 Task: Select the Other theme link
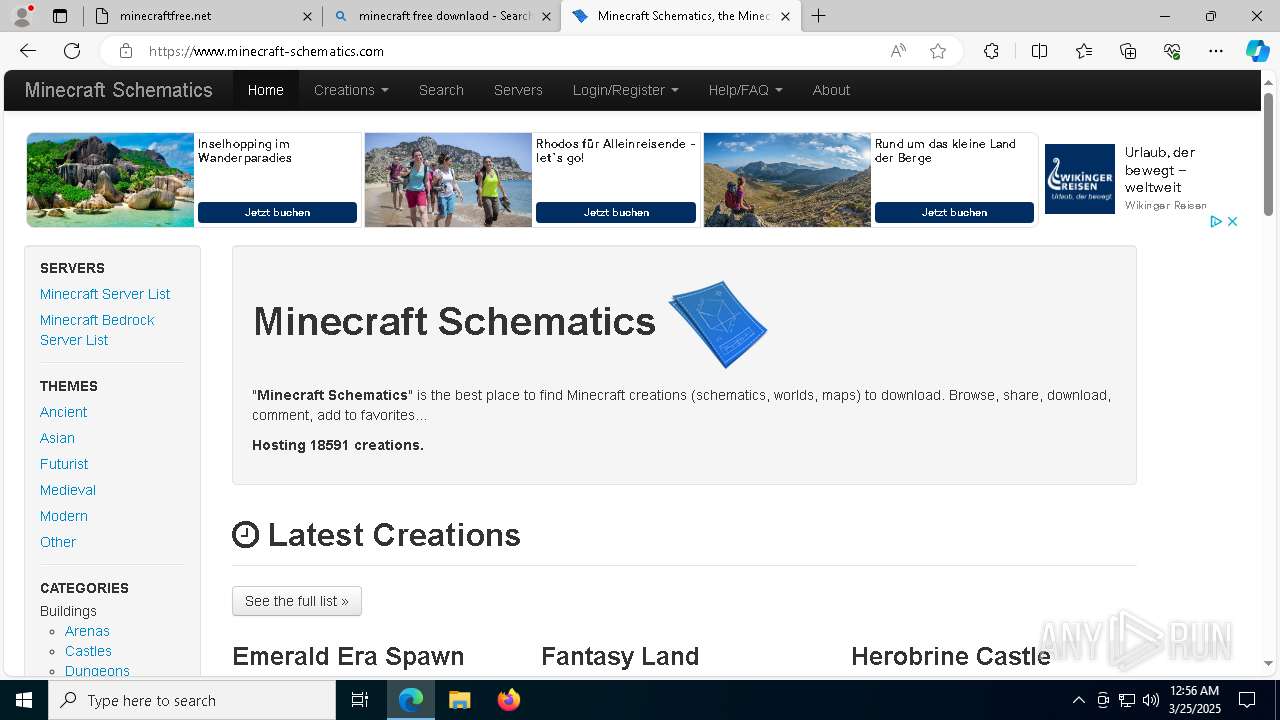tap(58, 542)
